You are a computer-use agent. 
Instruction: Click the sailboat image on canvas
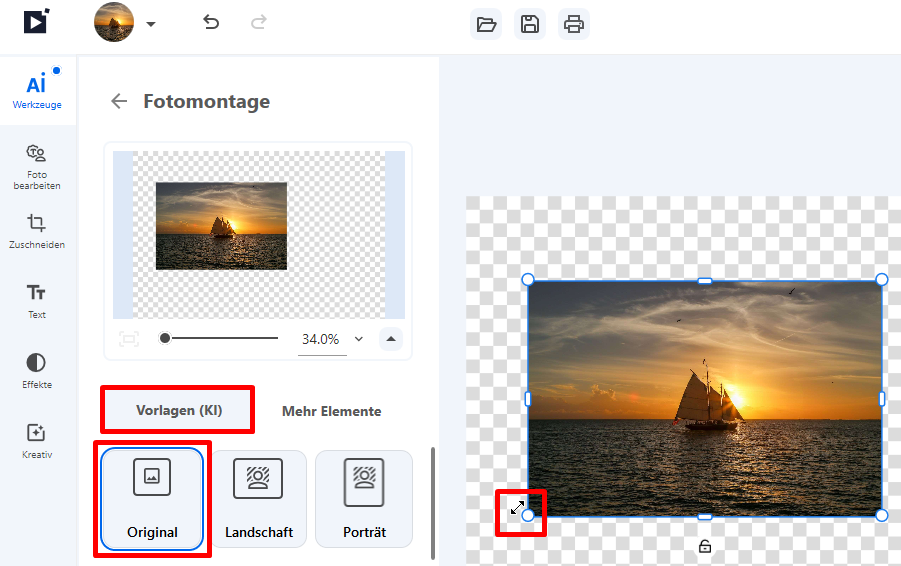tap(704, 398)
